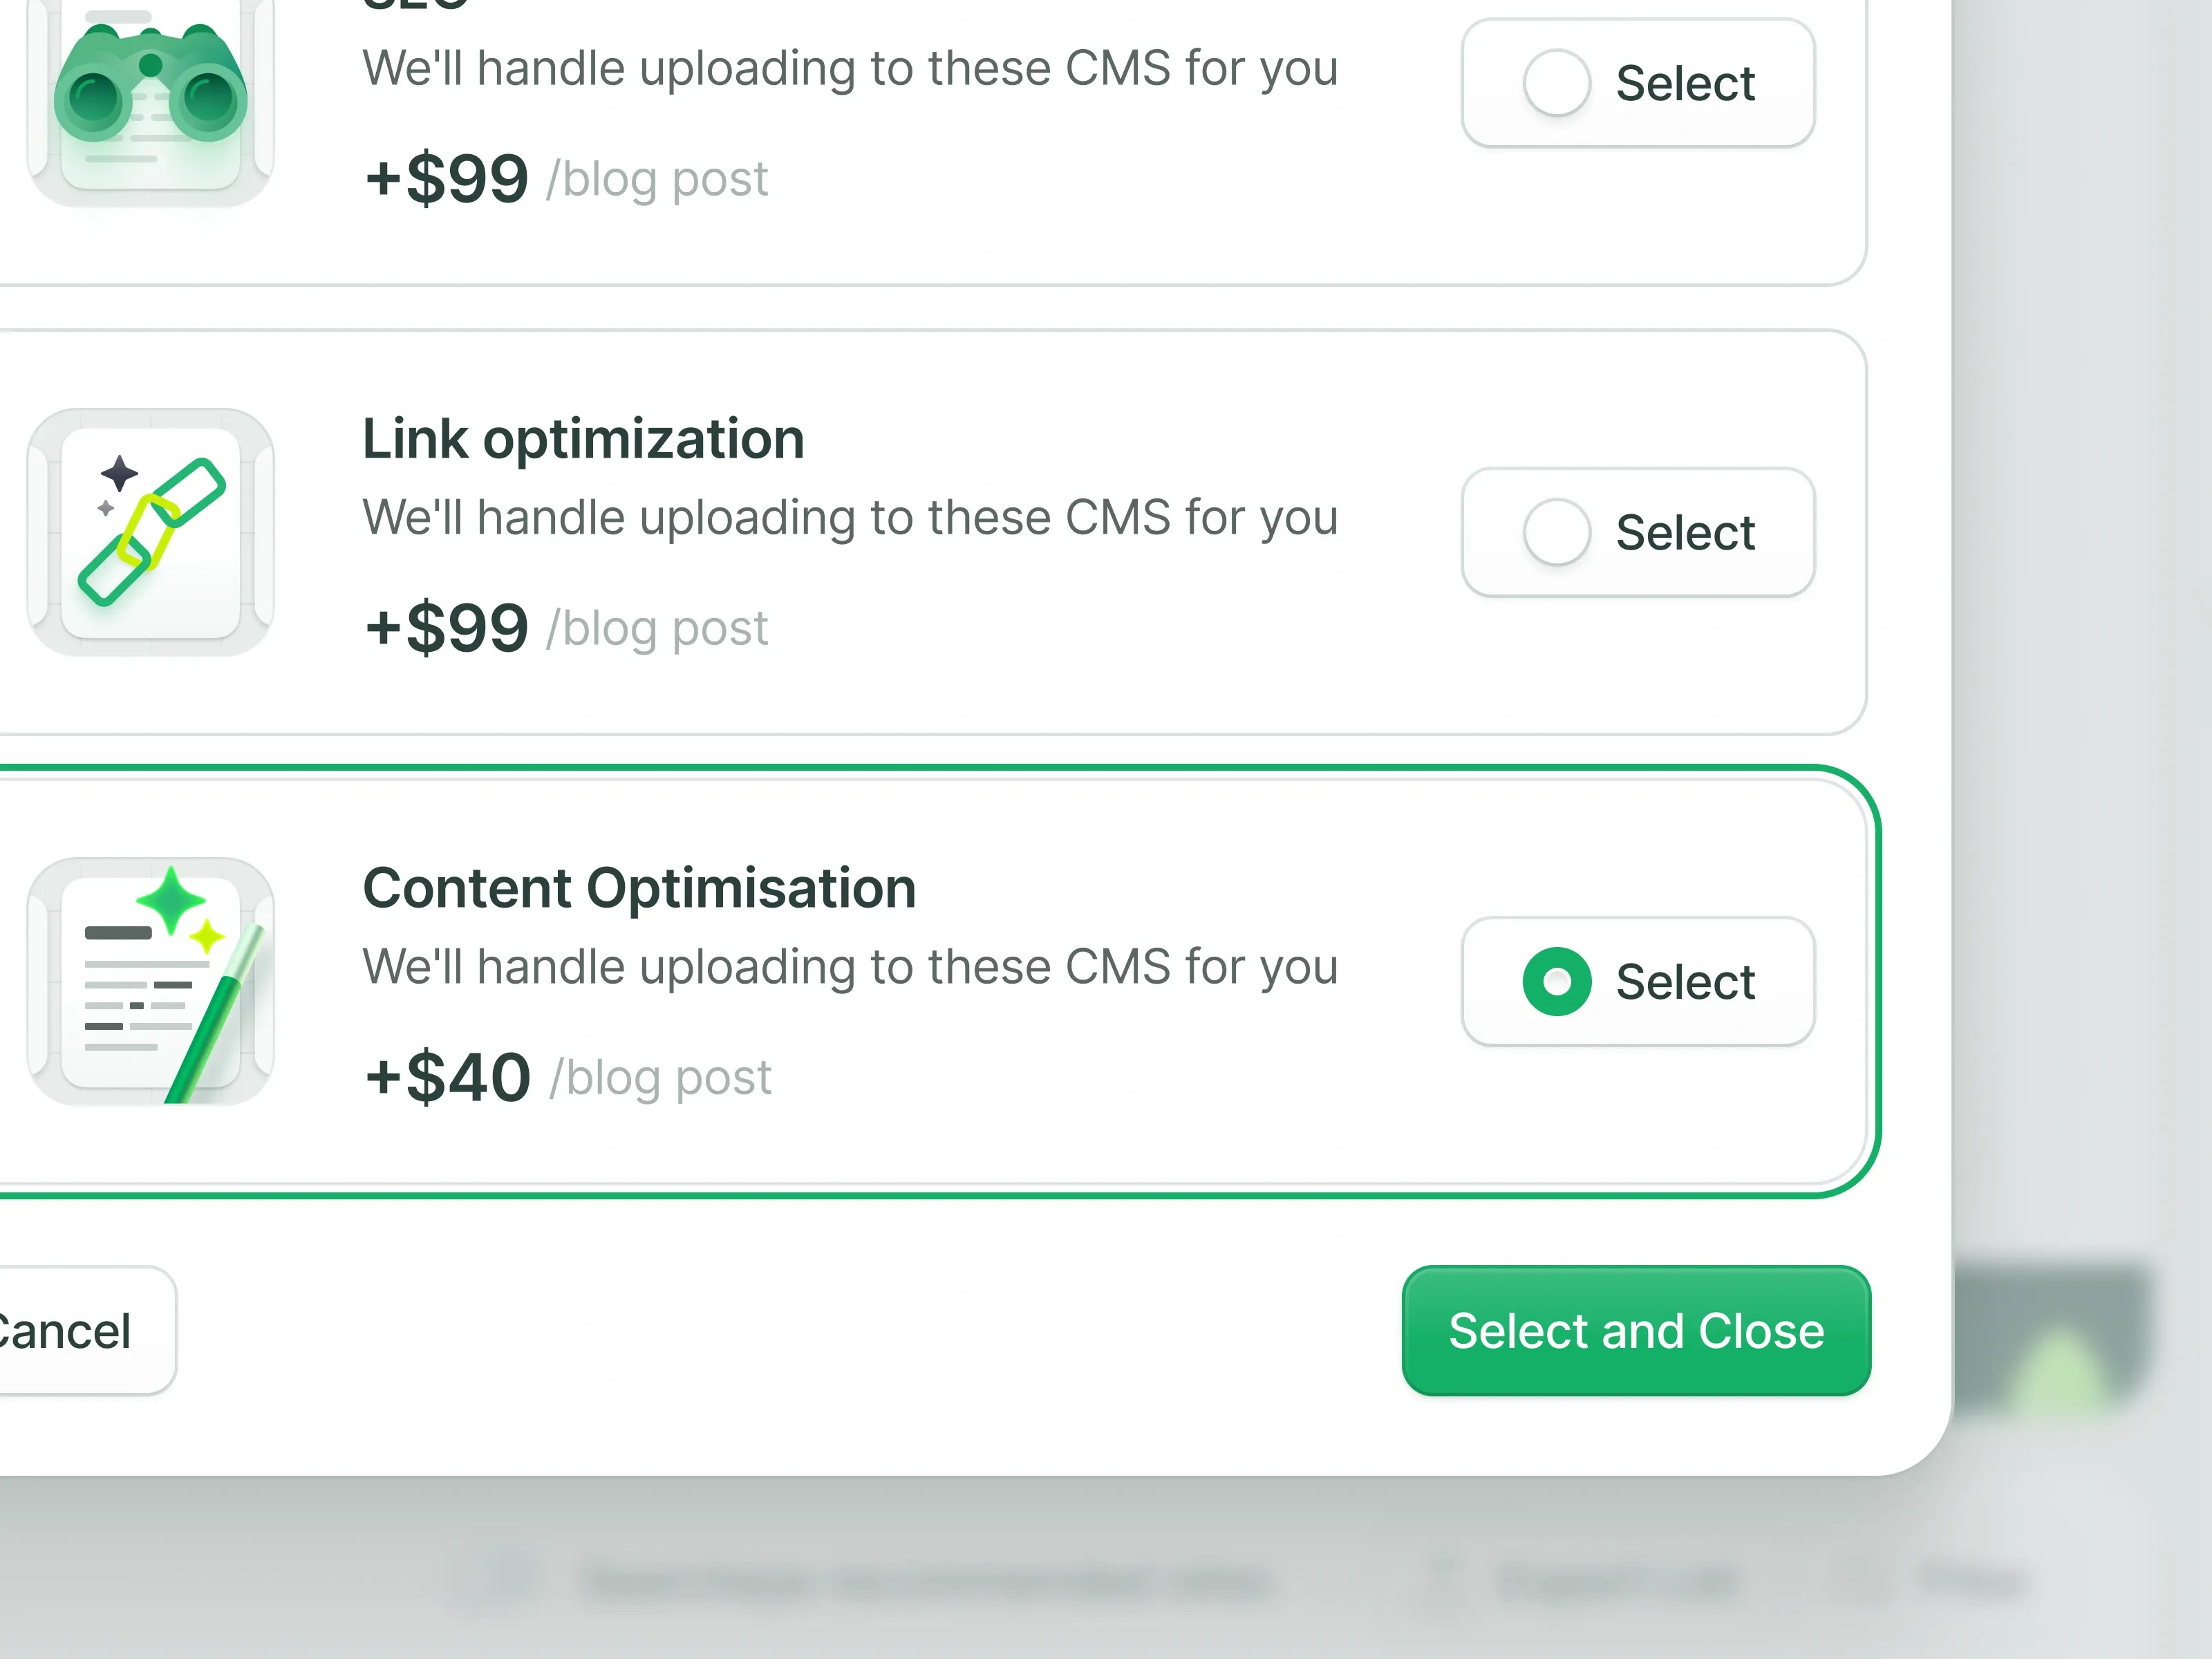Image resolution: width=2212 pixels, height=1659 pixels.
Task: Select the radio button for the SEO option
Action: (x=1556, y=83)
